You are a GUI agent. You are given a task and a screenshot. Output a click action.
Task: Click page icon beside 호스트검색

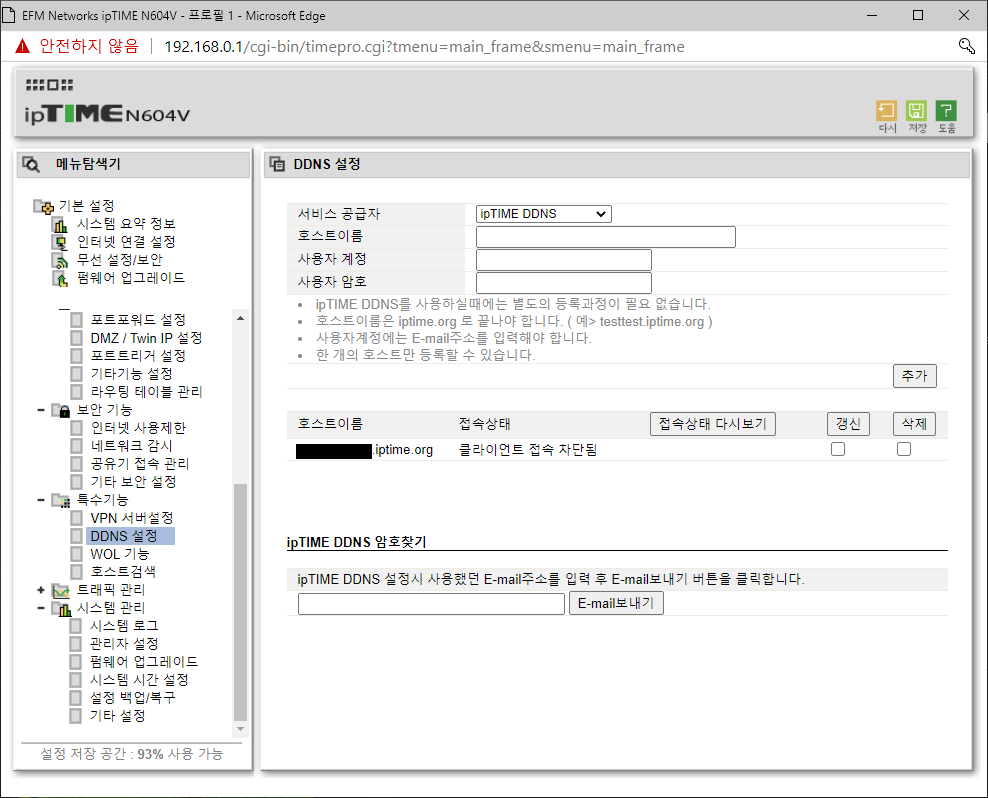point(76,572)
